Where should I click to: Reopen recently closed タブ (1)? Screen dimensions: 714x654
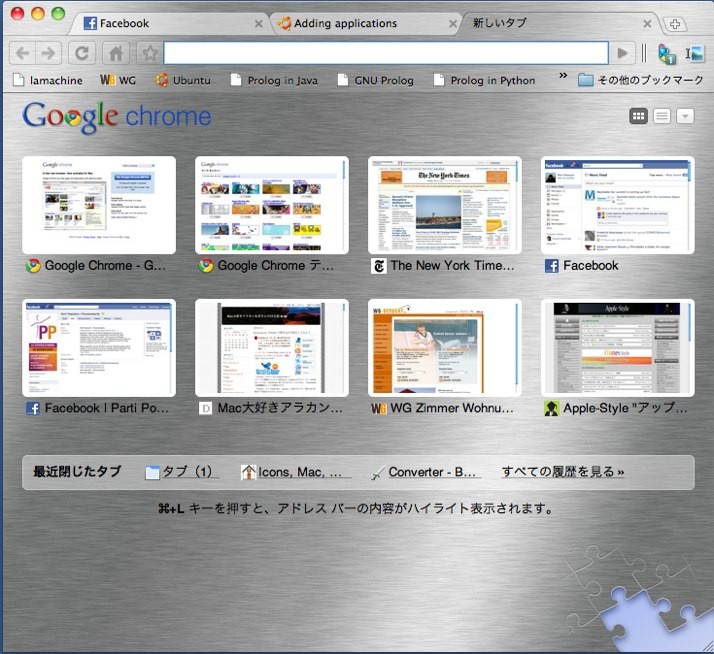[182, 472]
